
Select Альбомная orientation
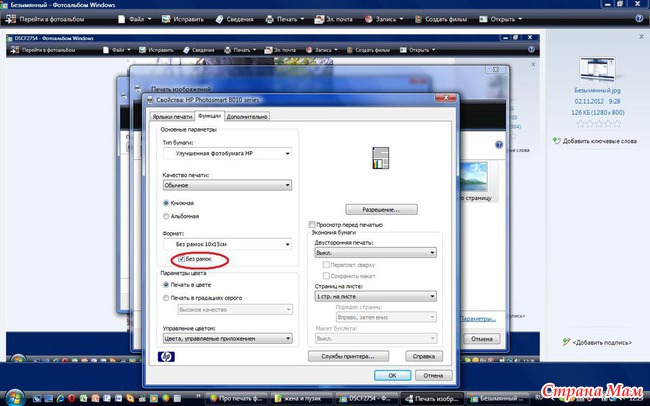click(x=166, y=216)
